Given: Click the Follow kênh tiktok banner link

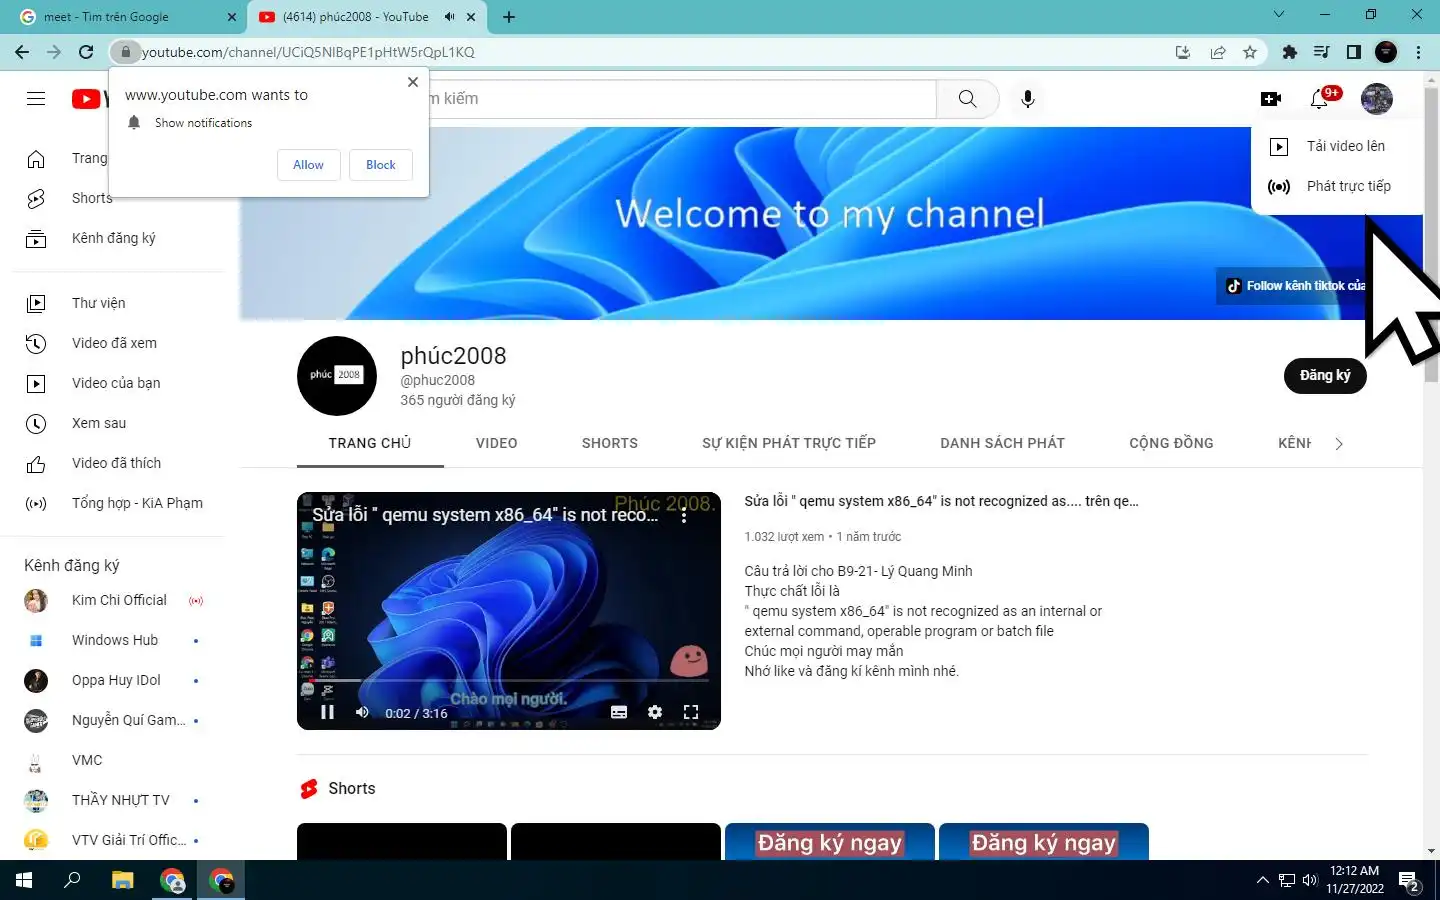Looking at the screenshot, I should coord(1295,286).
